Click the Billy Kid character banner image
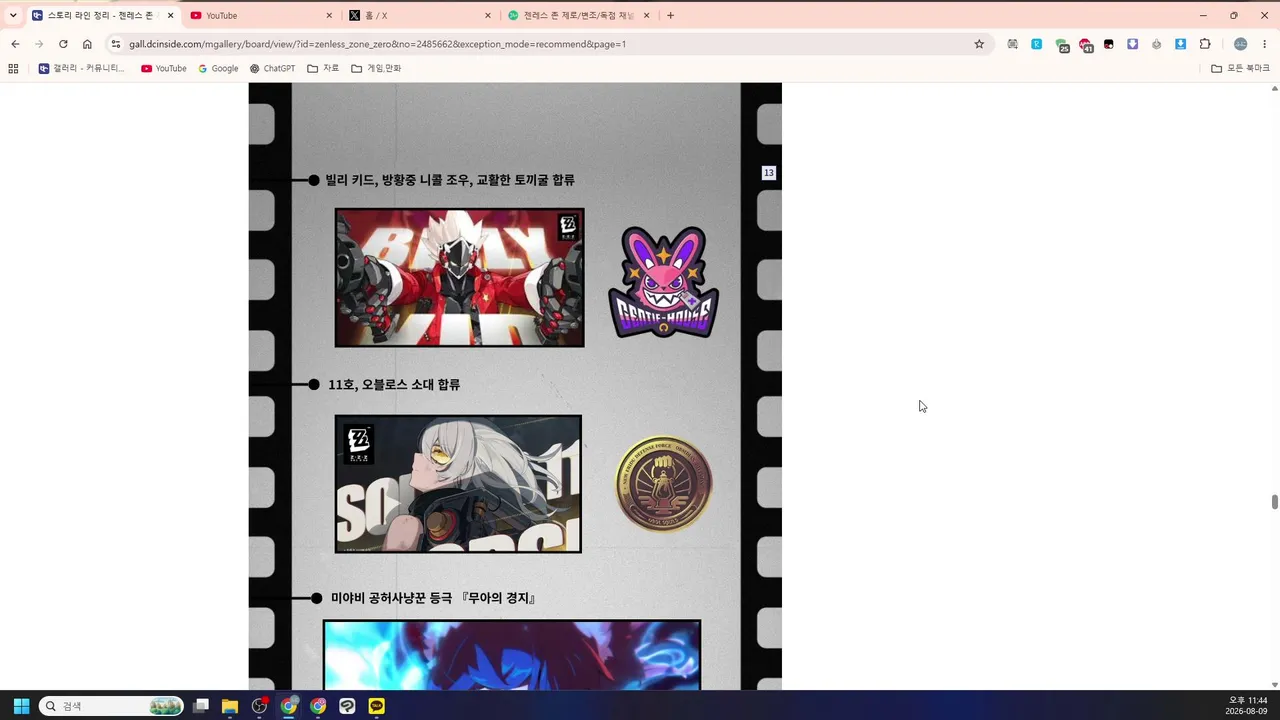The height and width of the screenshot is (720, 1280). 459,278
